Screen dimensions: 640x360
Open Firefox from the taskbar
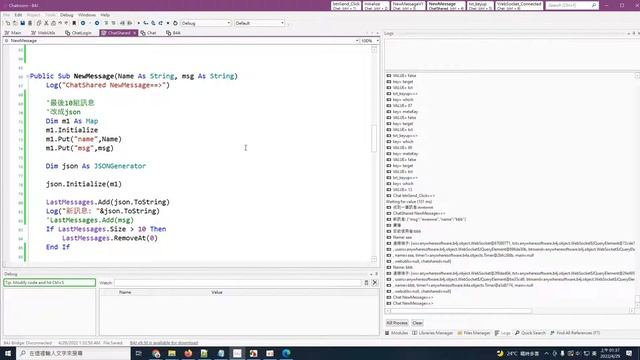coord(188,353)
